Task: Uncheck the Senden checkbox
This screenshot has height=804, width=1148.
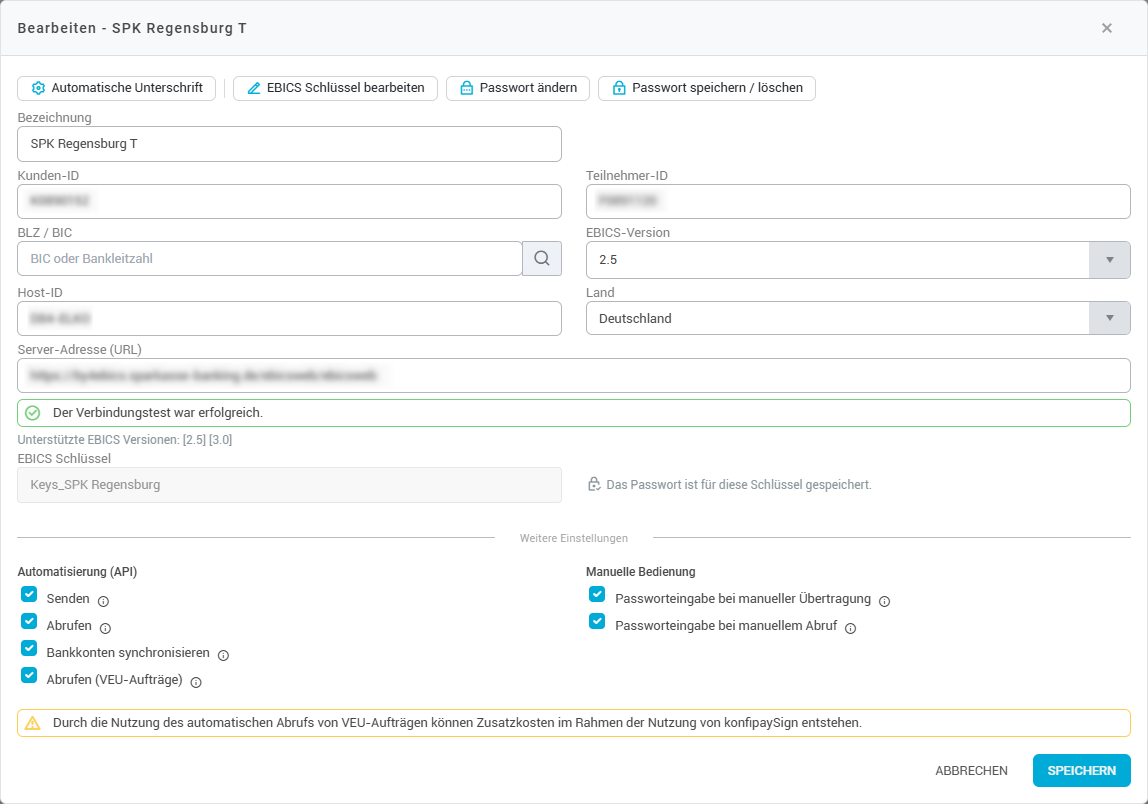Action: coord(29,594)
